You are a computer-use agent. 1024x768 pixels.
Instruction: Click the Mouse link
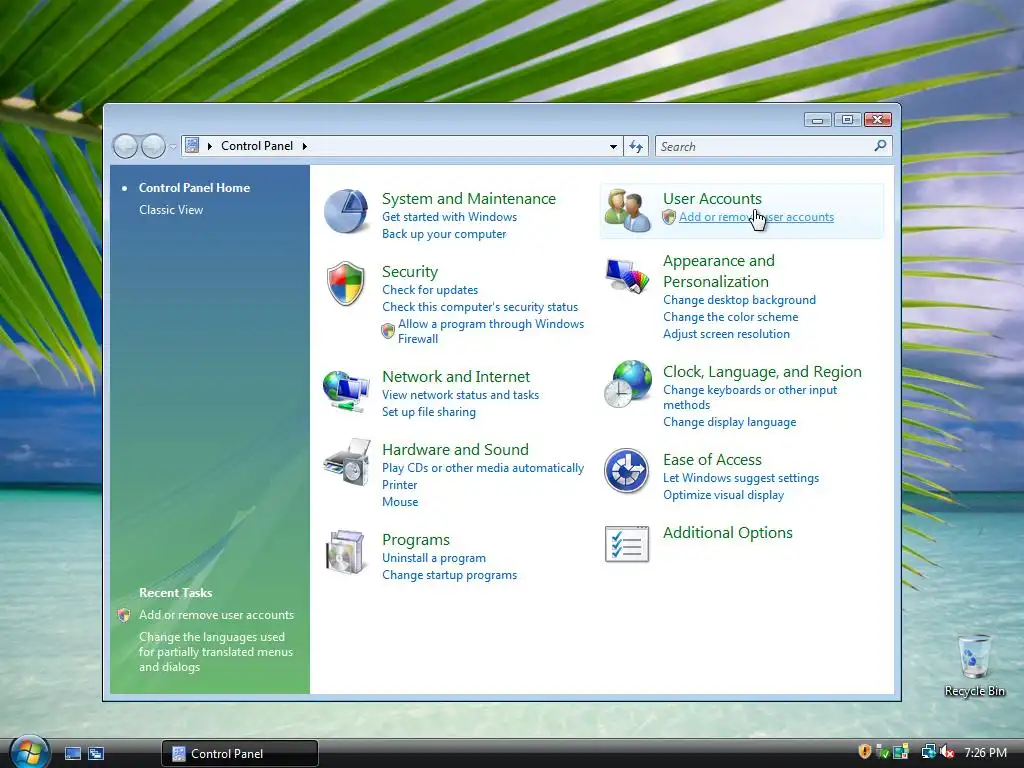(x=400, y=502)
